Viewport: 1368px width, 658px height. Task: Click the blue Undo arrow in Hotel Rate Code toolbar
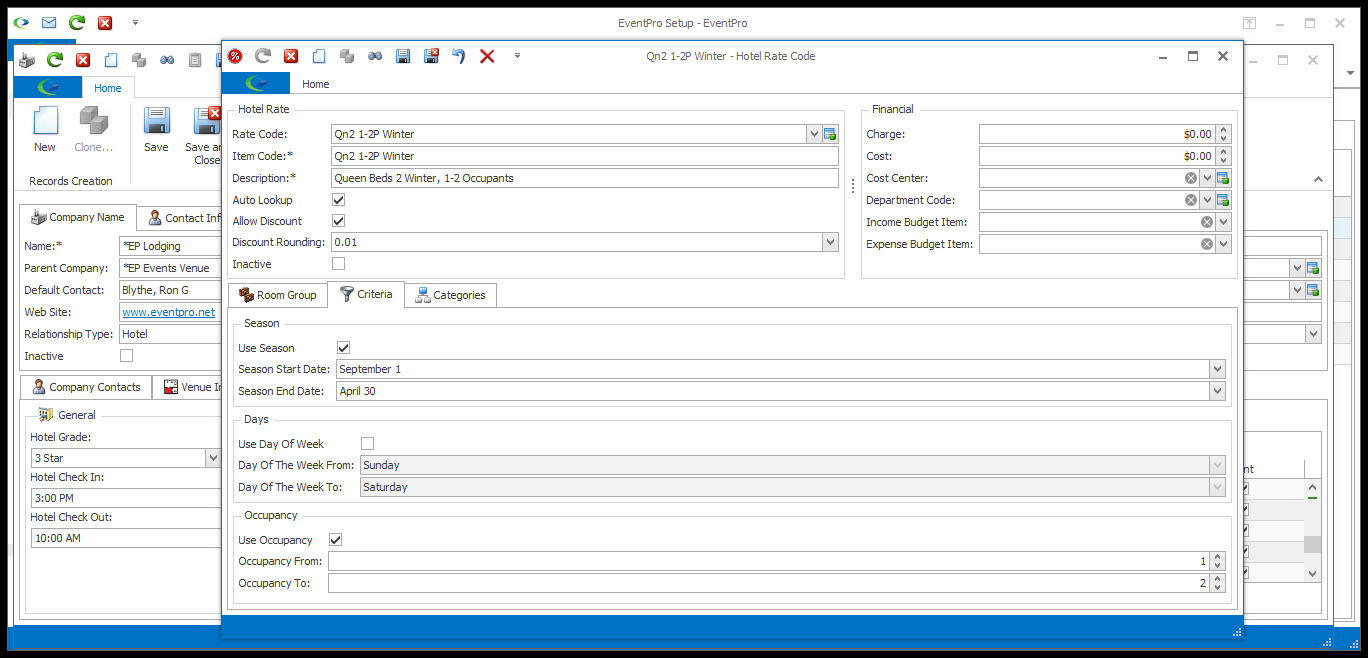459,57
